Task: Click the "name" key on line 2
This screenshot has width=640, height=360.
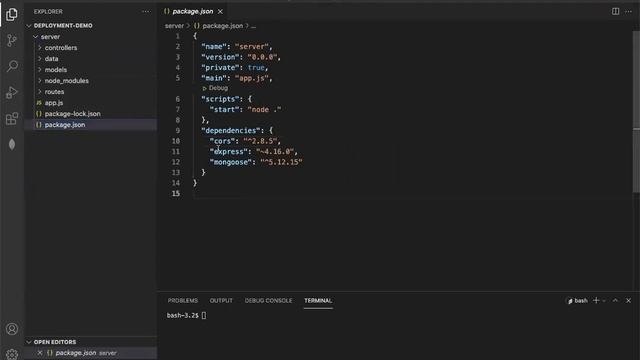Action: (x=214, y=47)
